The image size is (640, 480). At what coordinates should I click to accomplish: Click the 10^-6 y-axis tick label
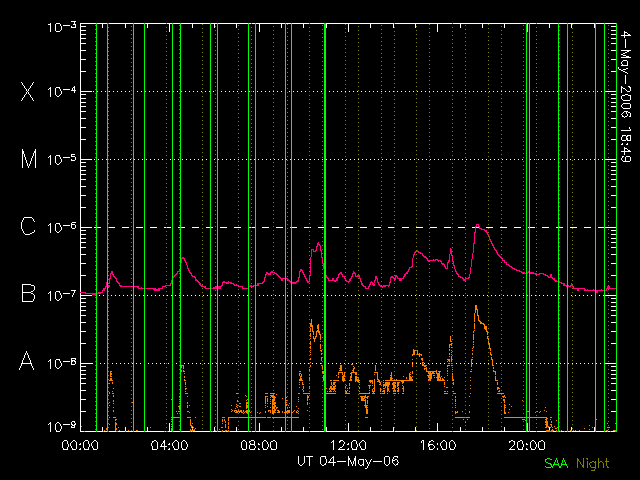coord(62,227)
